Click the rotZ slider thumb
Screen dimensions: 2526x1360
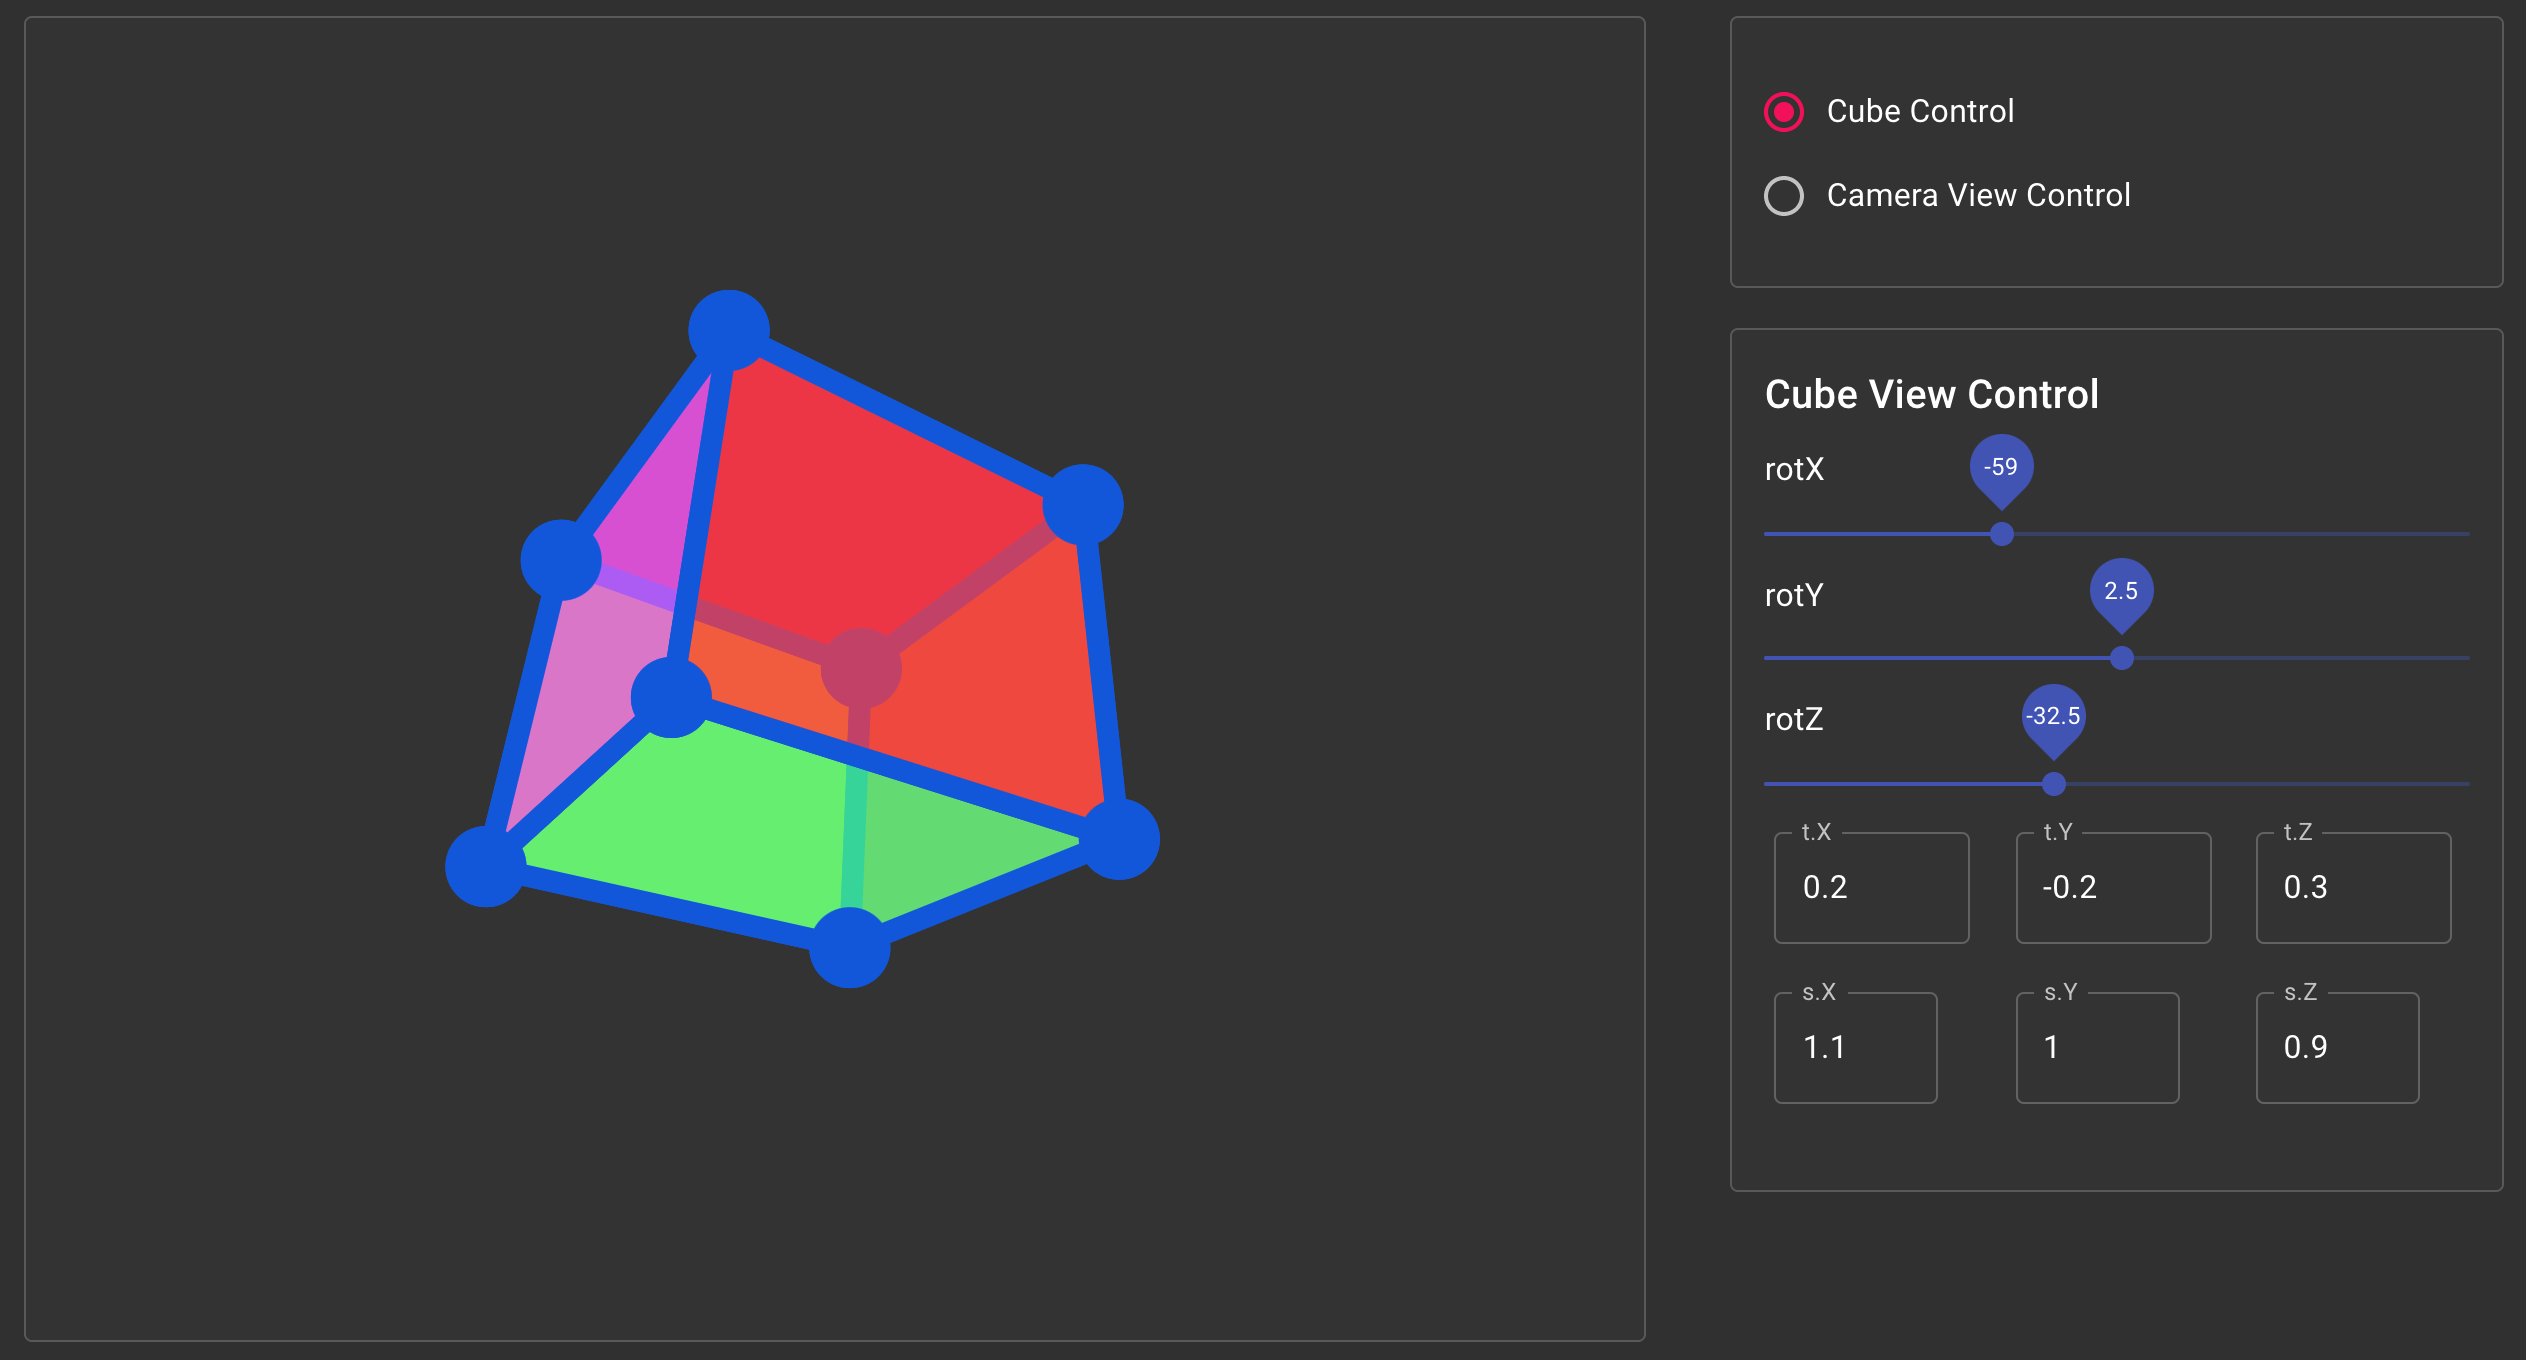[x=2053, y=784]
